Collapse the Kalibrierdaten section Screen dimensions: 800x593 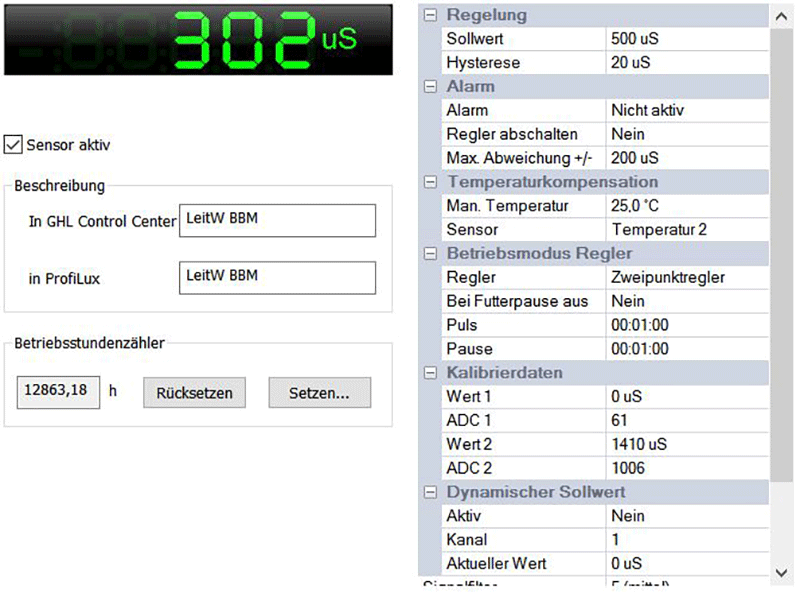[x=431, y=372]
